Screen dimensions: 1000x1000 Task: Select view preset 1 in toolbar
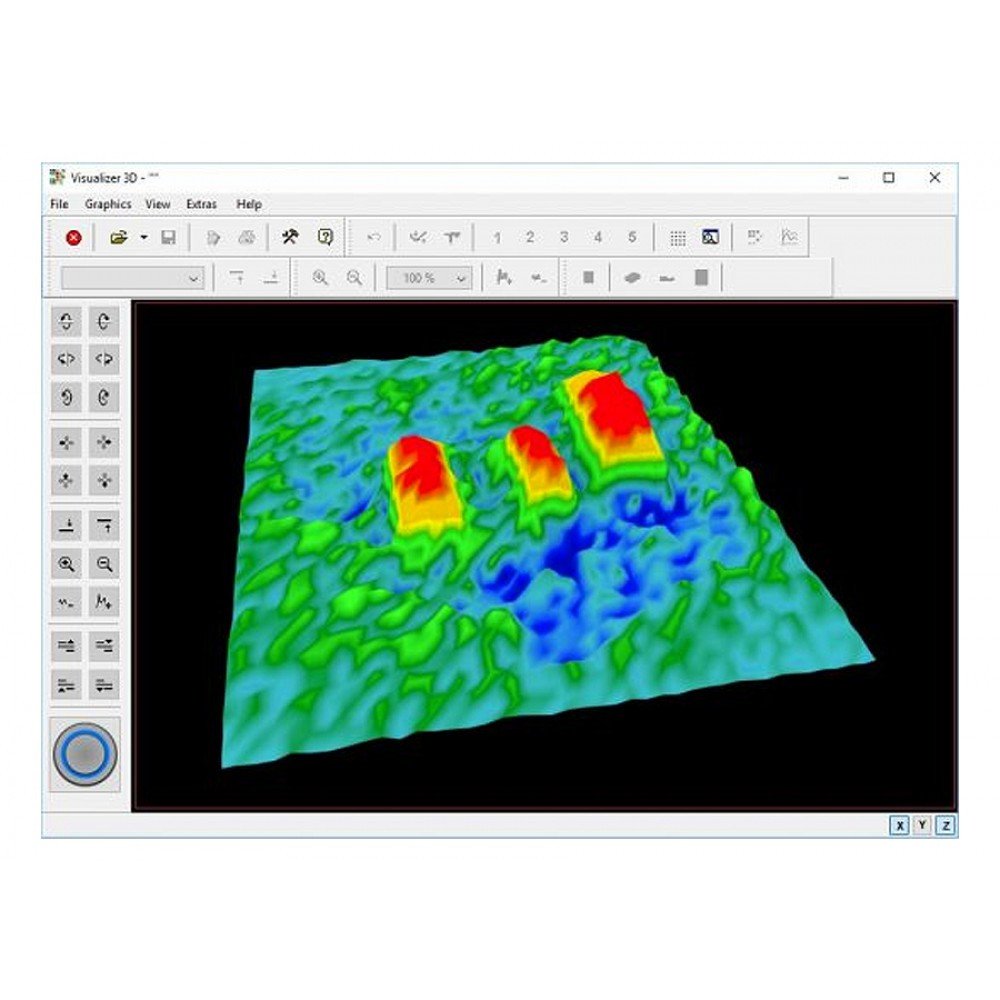point(497,238)
